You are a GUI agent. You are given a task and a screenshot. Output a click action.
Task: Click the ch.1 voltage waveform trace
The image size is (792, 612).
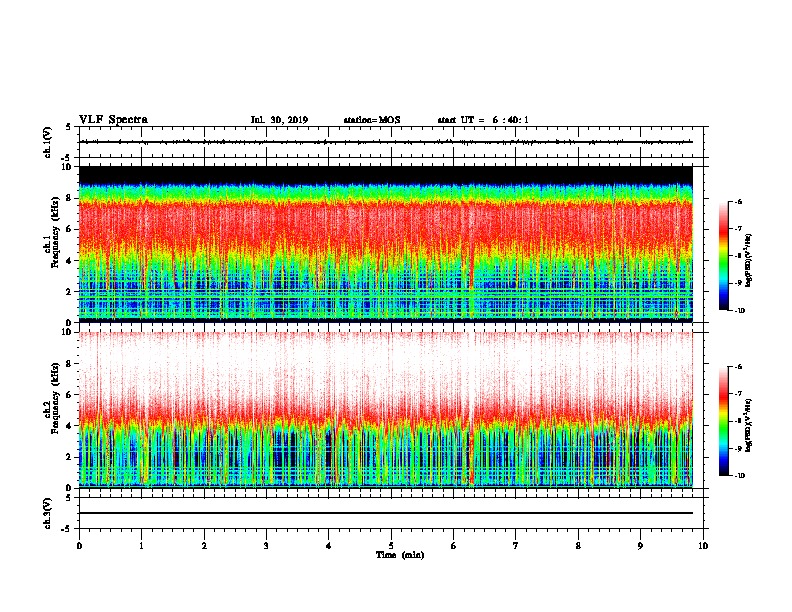[386, 142]
